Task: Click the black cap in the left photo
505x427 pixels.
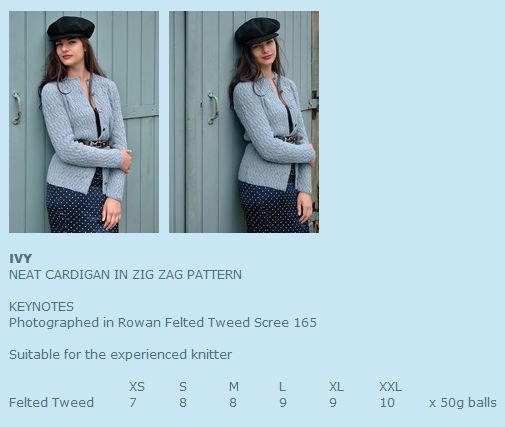Action: (x=71, y=28)
